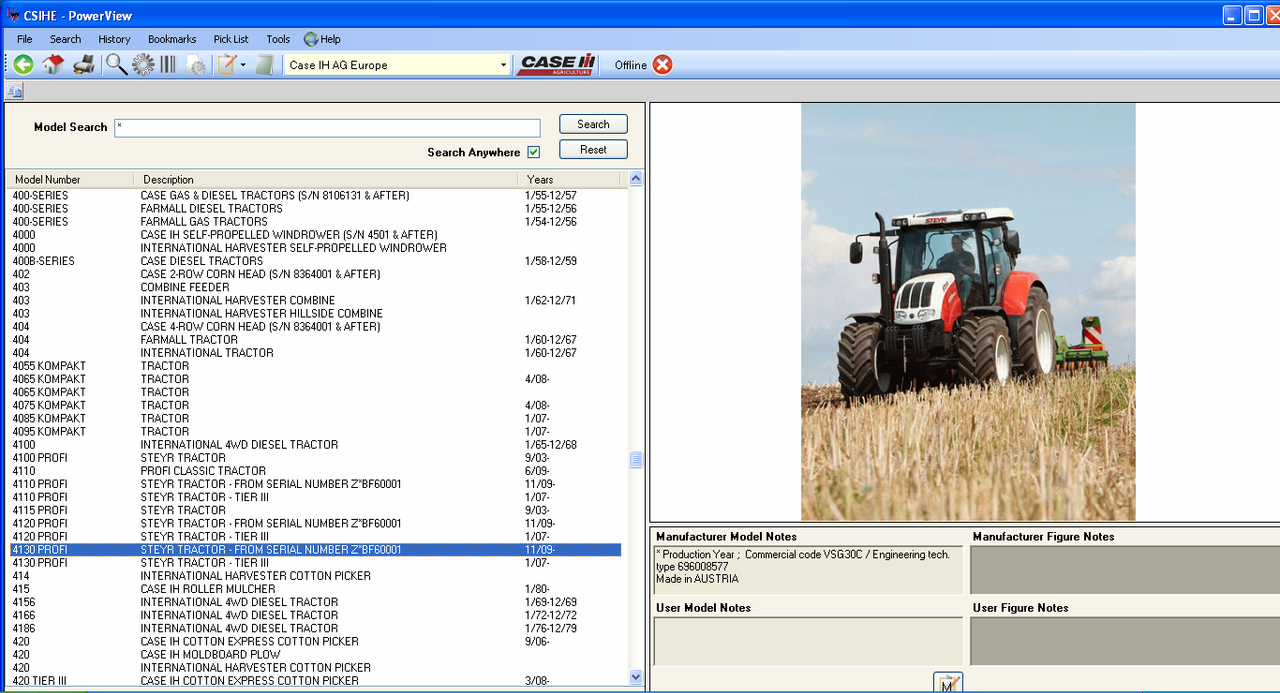Sort by Years column header
This screenshot has height=693, width=1280.
click(569, 179)
